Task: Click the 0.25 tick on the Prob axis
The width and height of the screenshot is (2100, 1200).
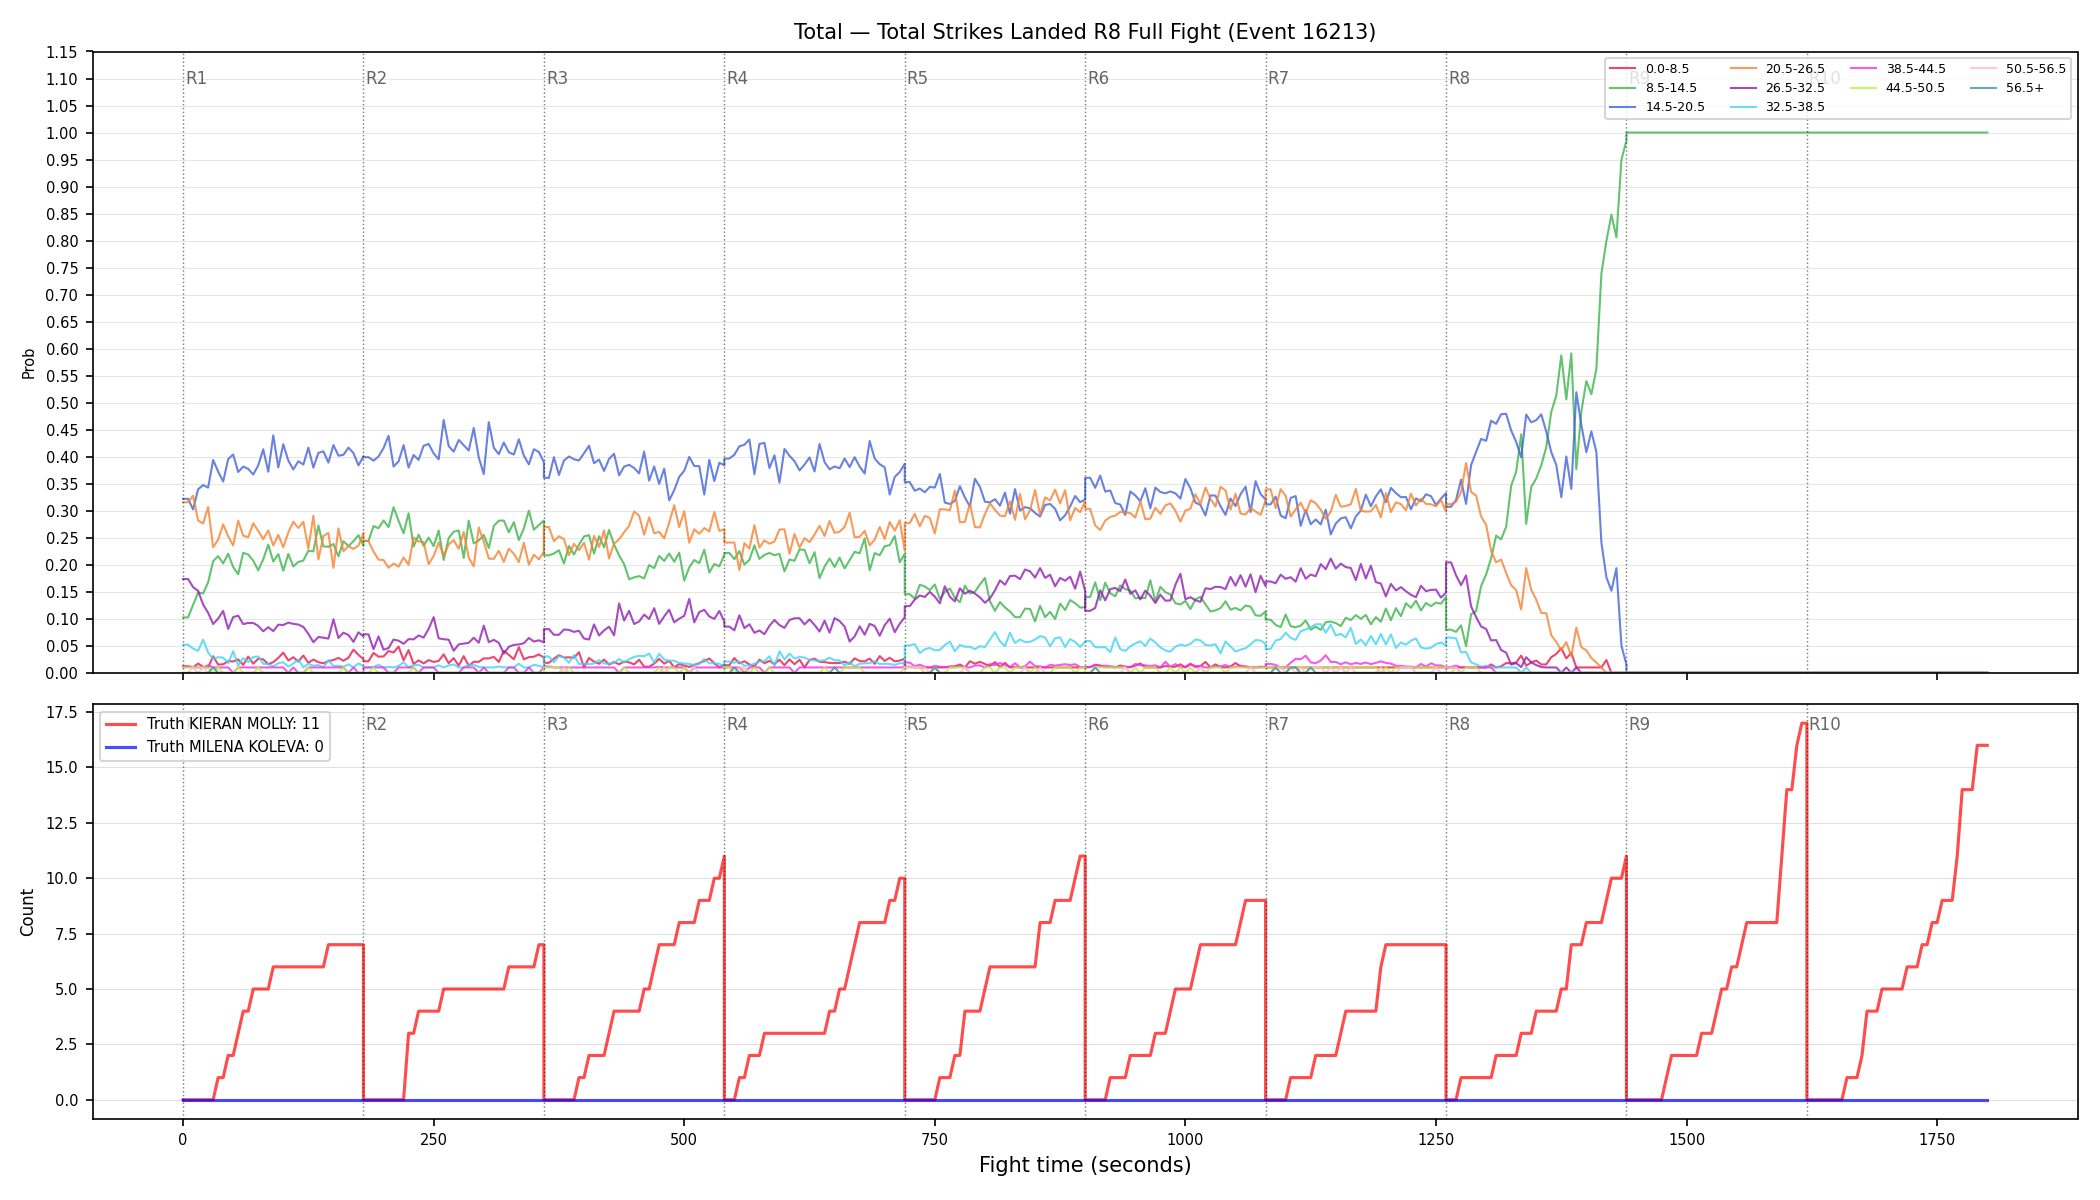Action: pyautogui.click(x=62, y=538)
